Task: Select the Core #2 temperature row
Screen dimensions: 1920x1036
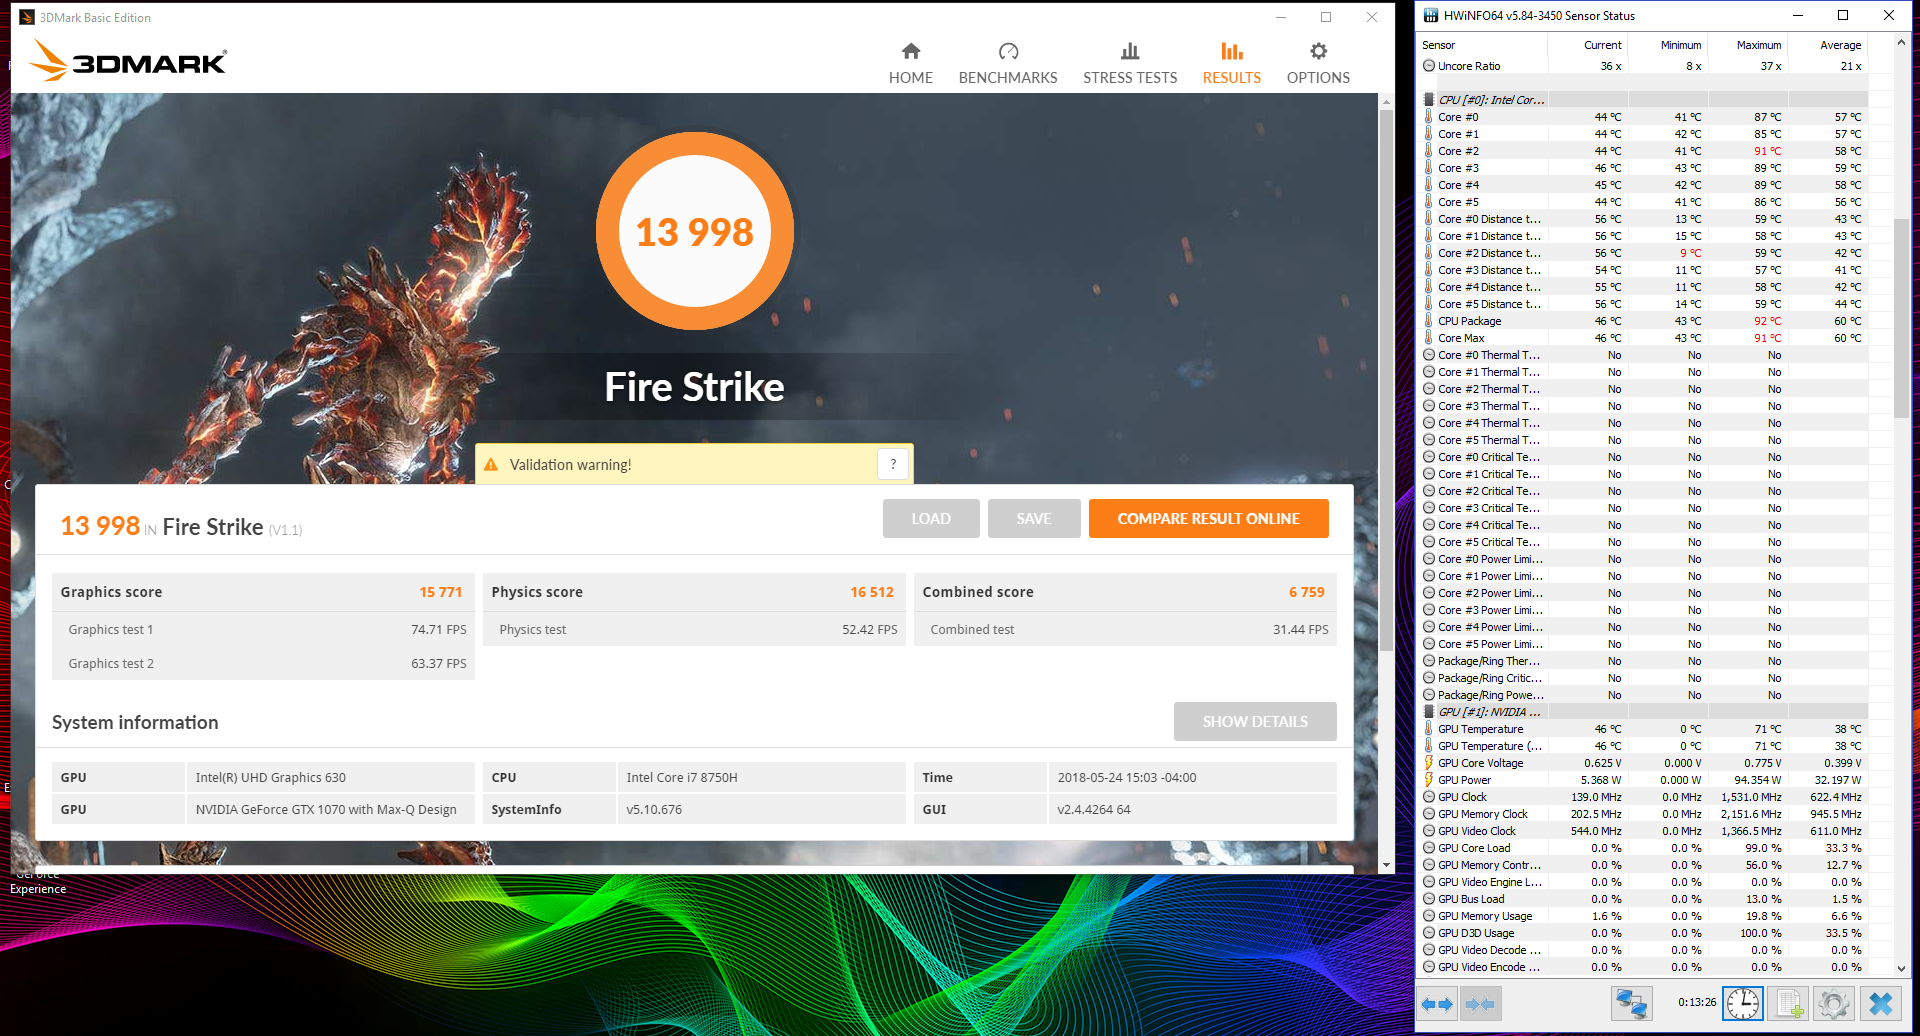Action: coord(1643,151)
